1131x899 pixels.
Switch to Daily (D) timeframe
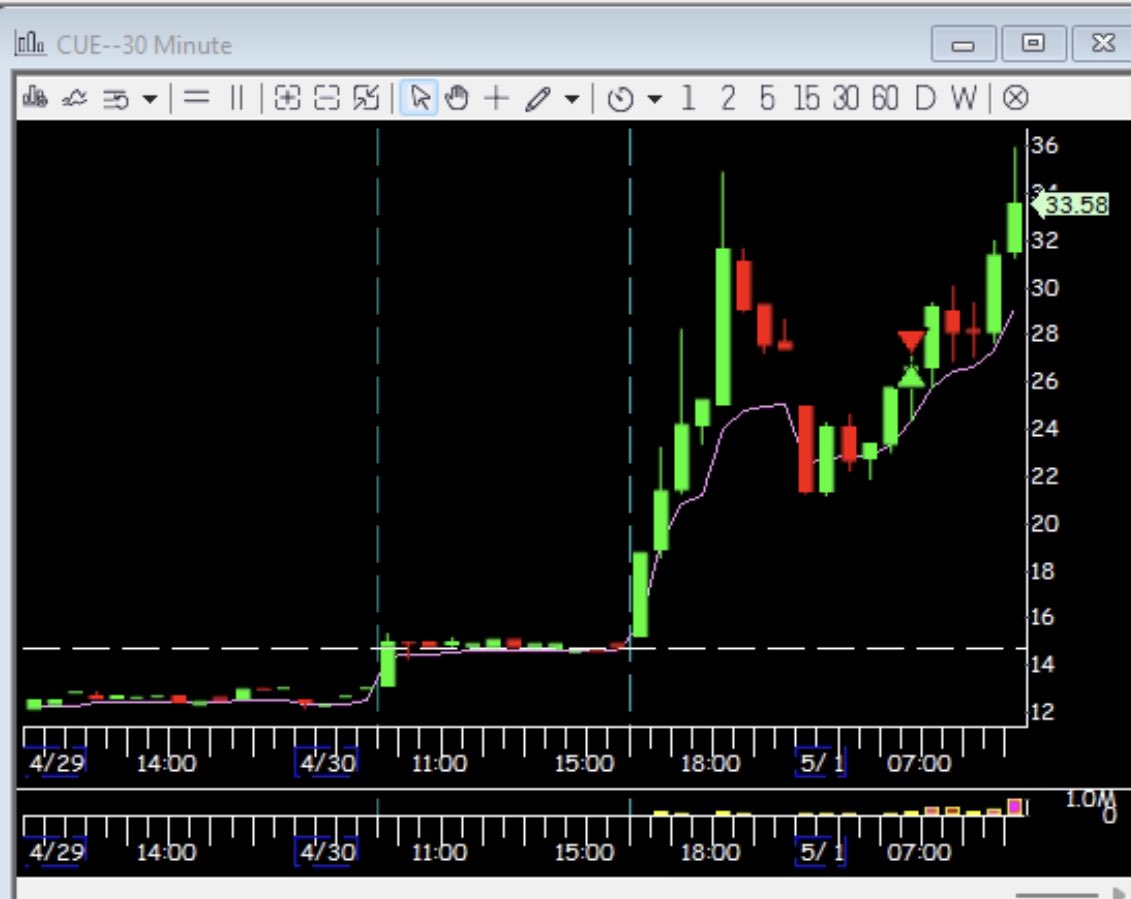point(924,97)
